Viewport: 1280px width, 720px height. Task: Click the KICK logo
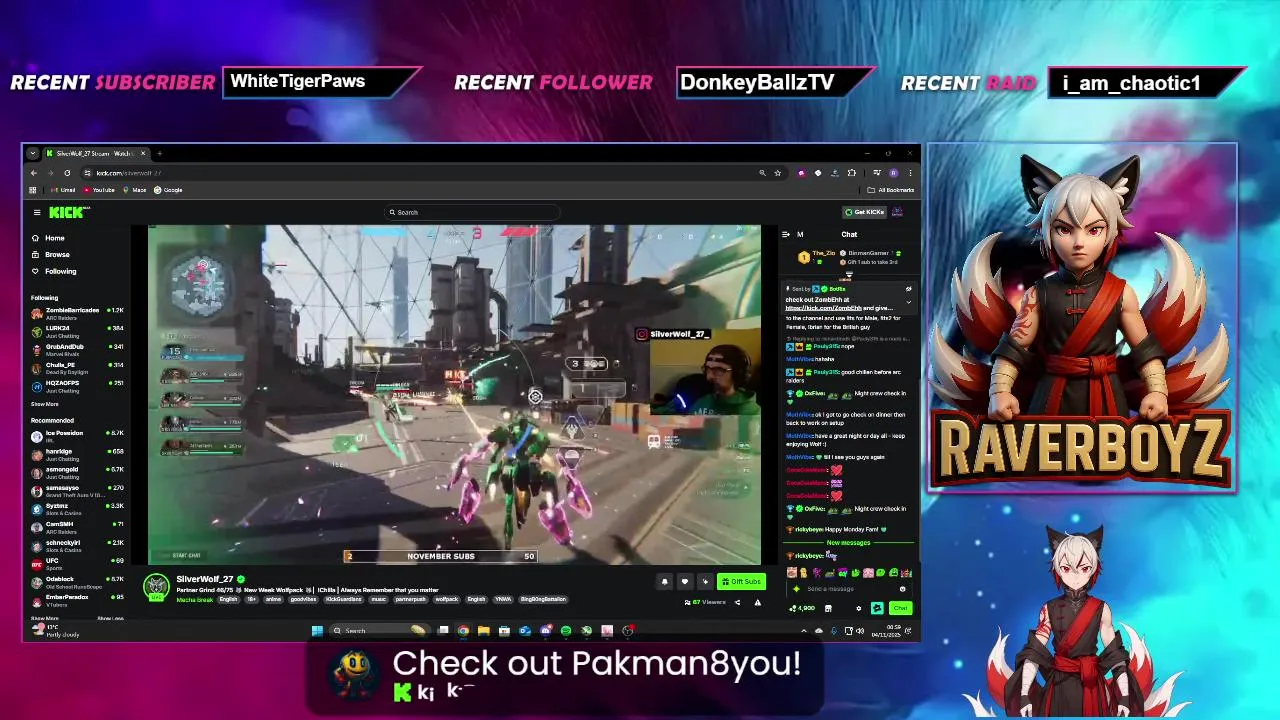68,212
